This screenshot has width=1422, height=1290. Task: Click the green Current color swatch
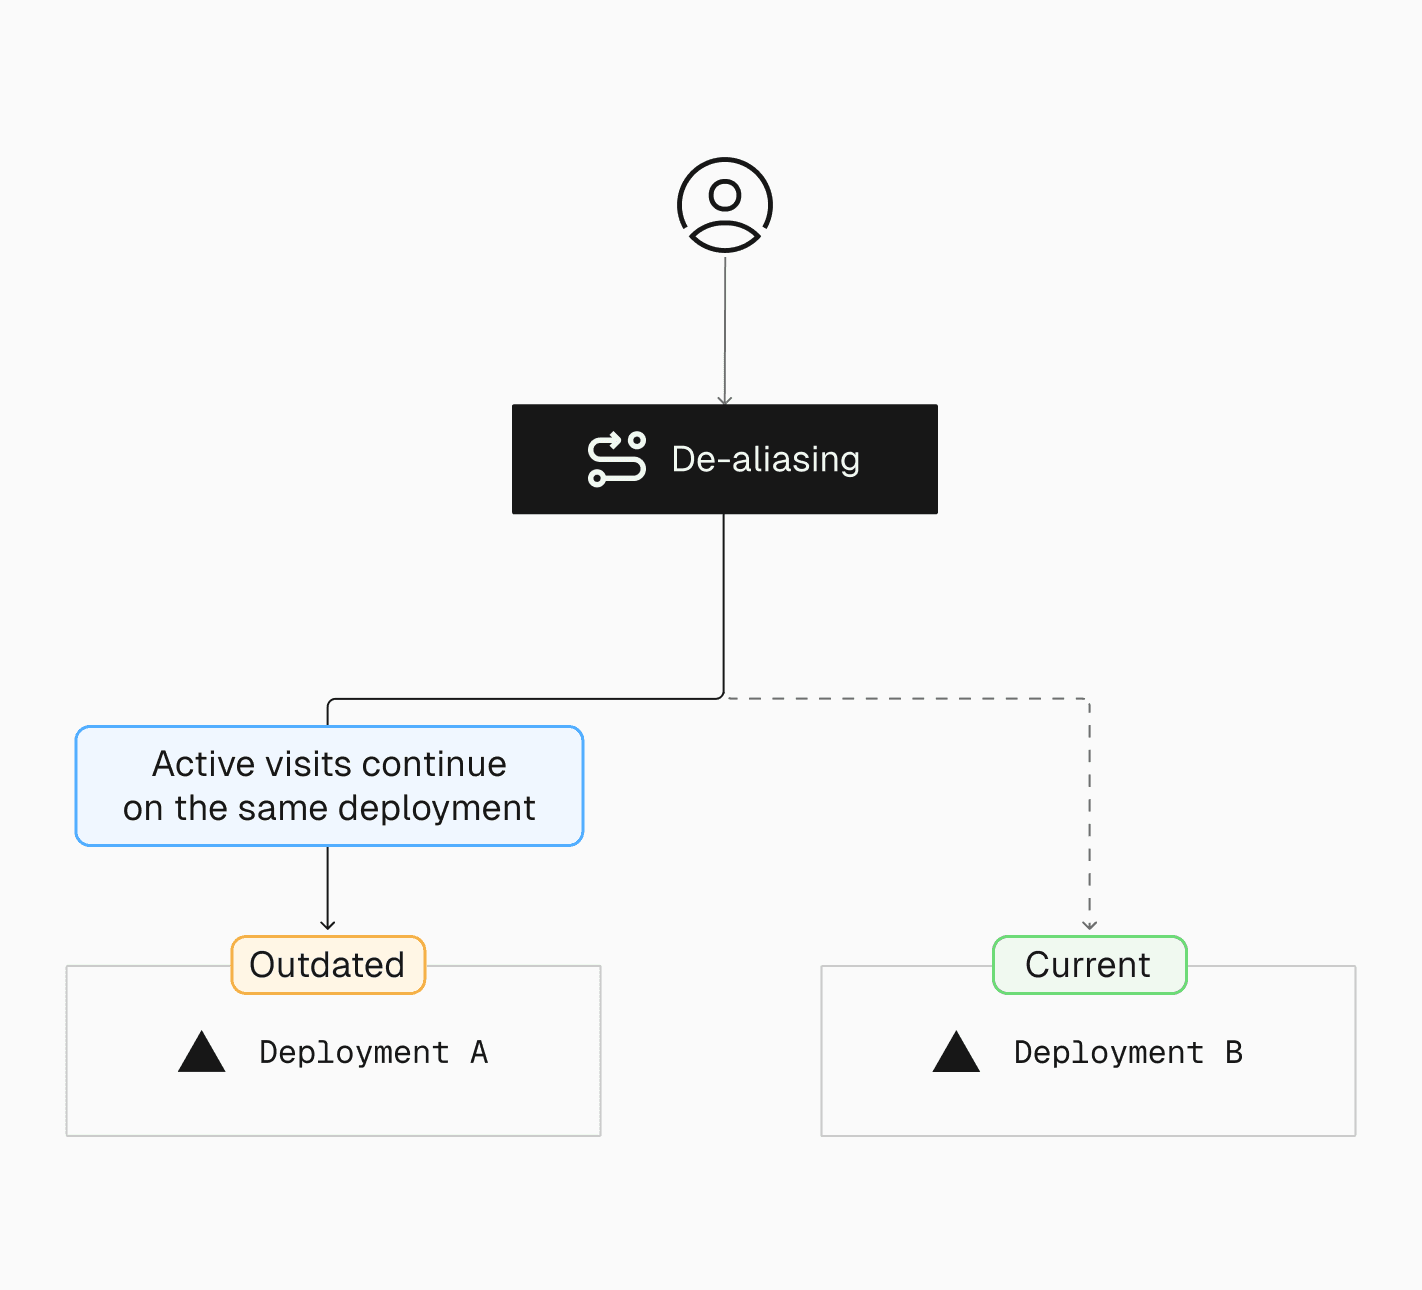pos(1089,965)
